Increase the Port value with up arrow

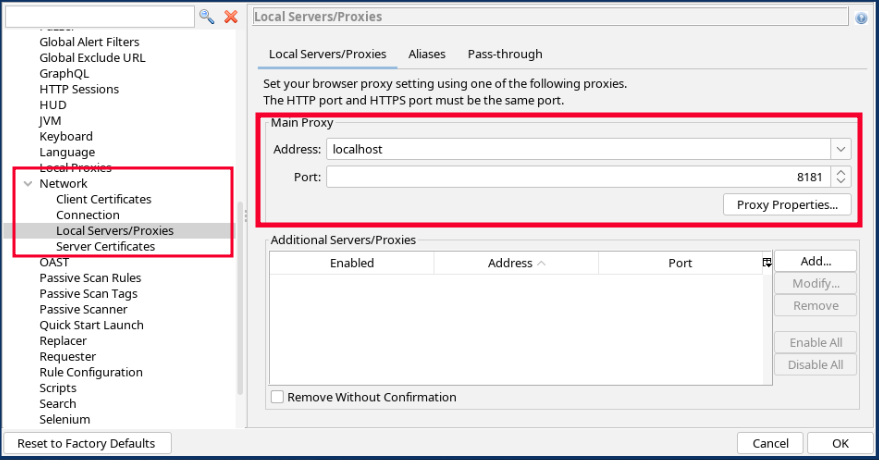click(841, 172)
